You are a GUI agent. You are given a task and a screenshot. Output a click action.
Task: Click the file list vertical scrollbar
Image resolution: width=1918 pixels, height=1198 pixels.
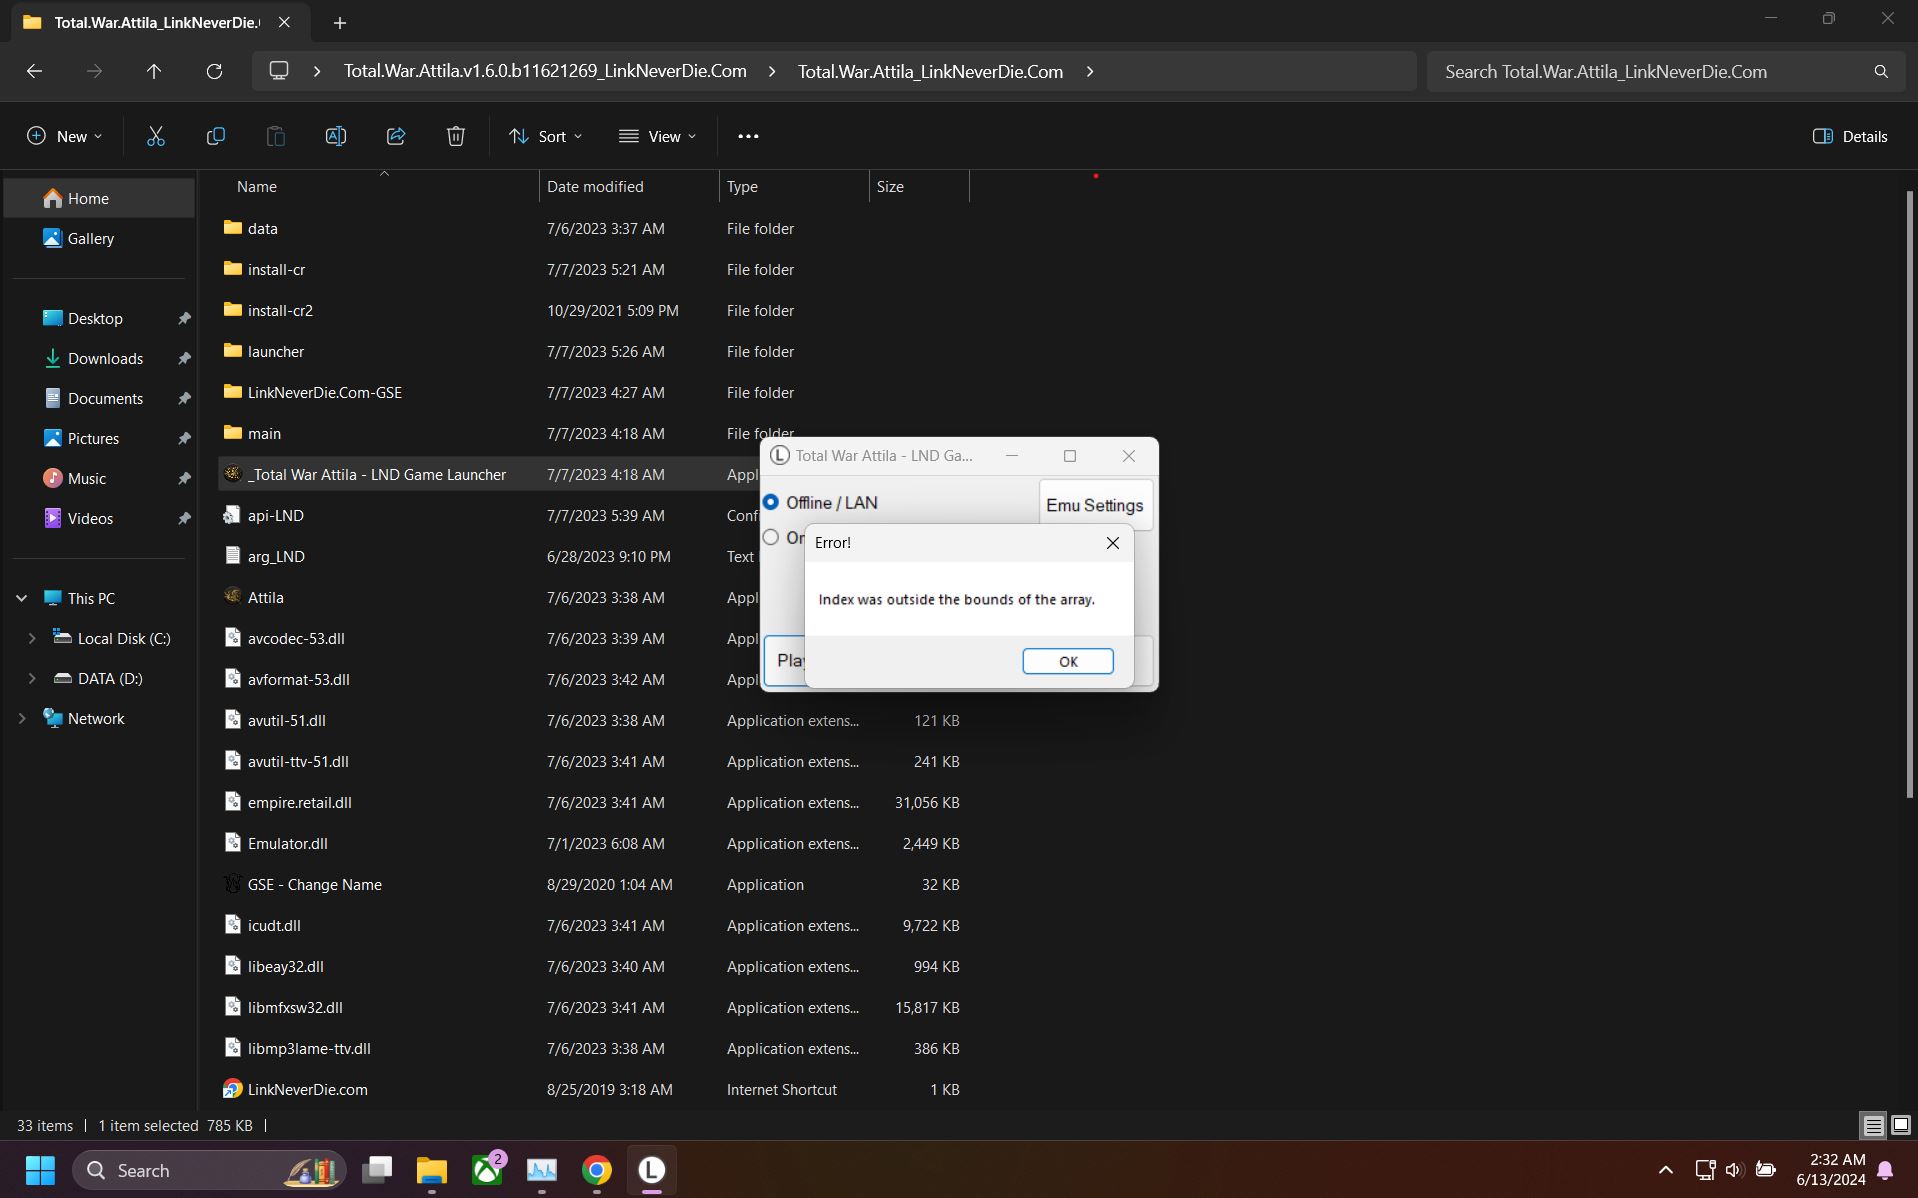point(1911,495)
